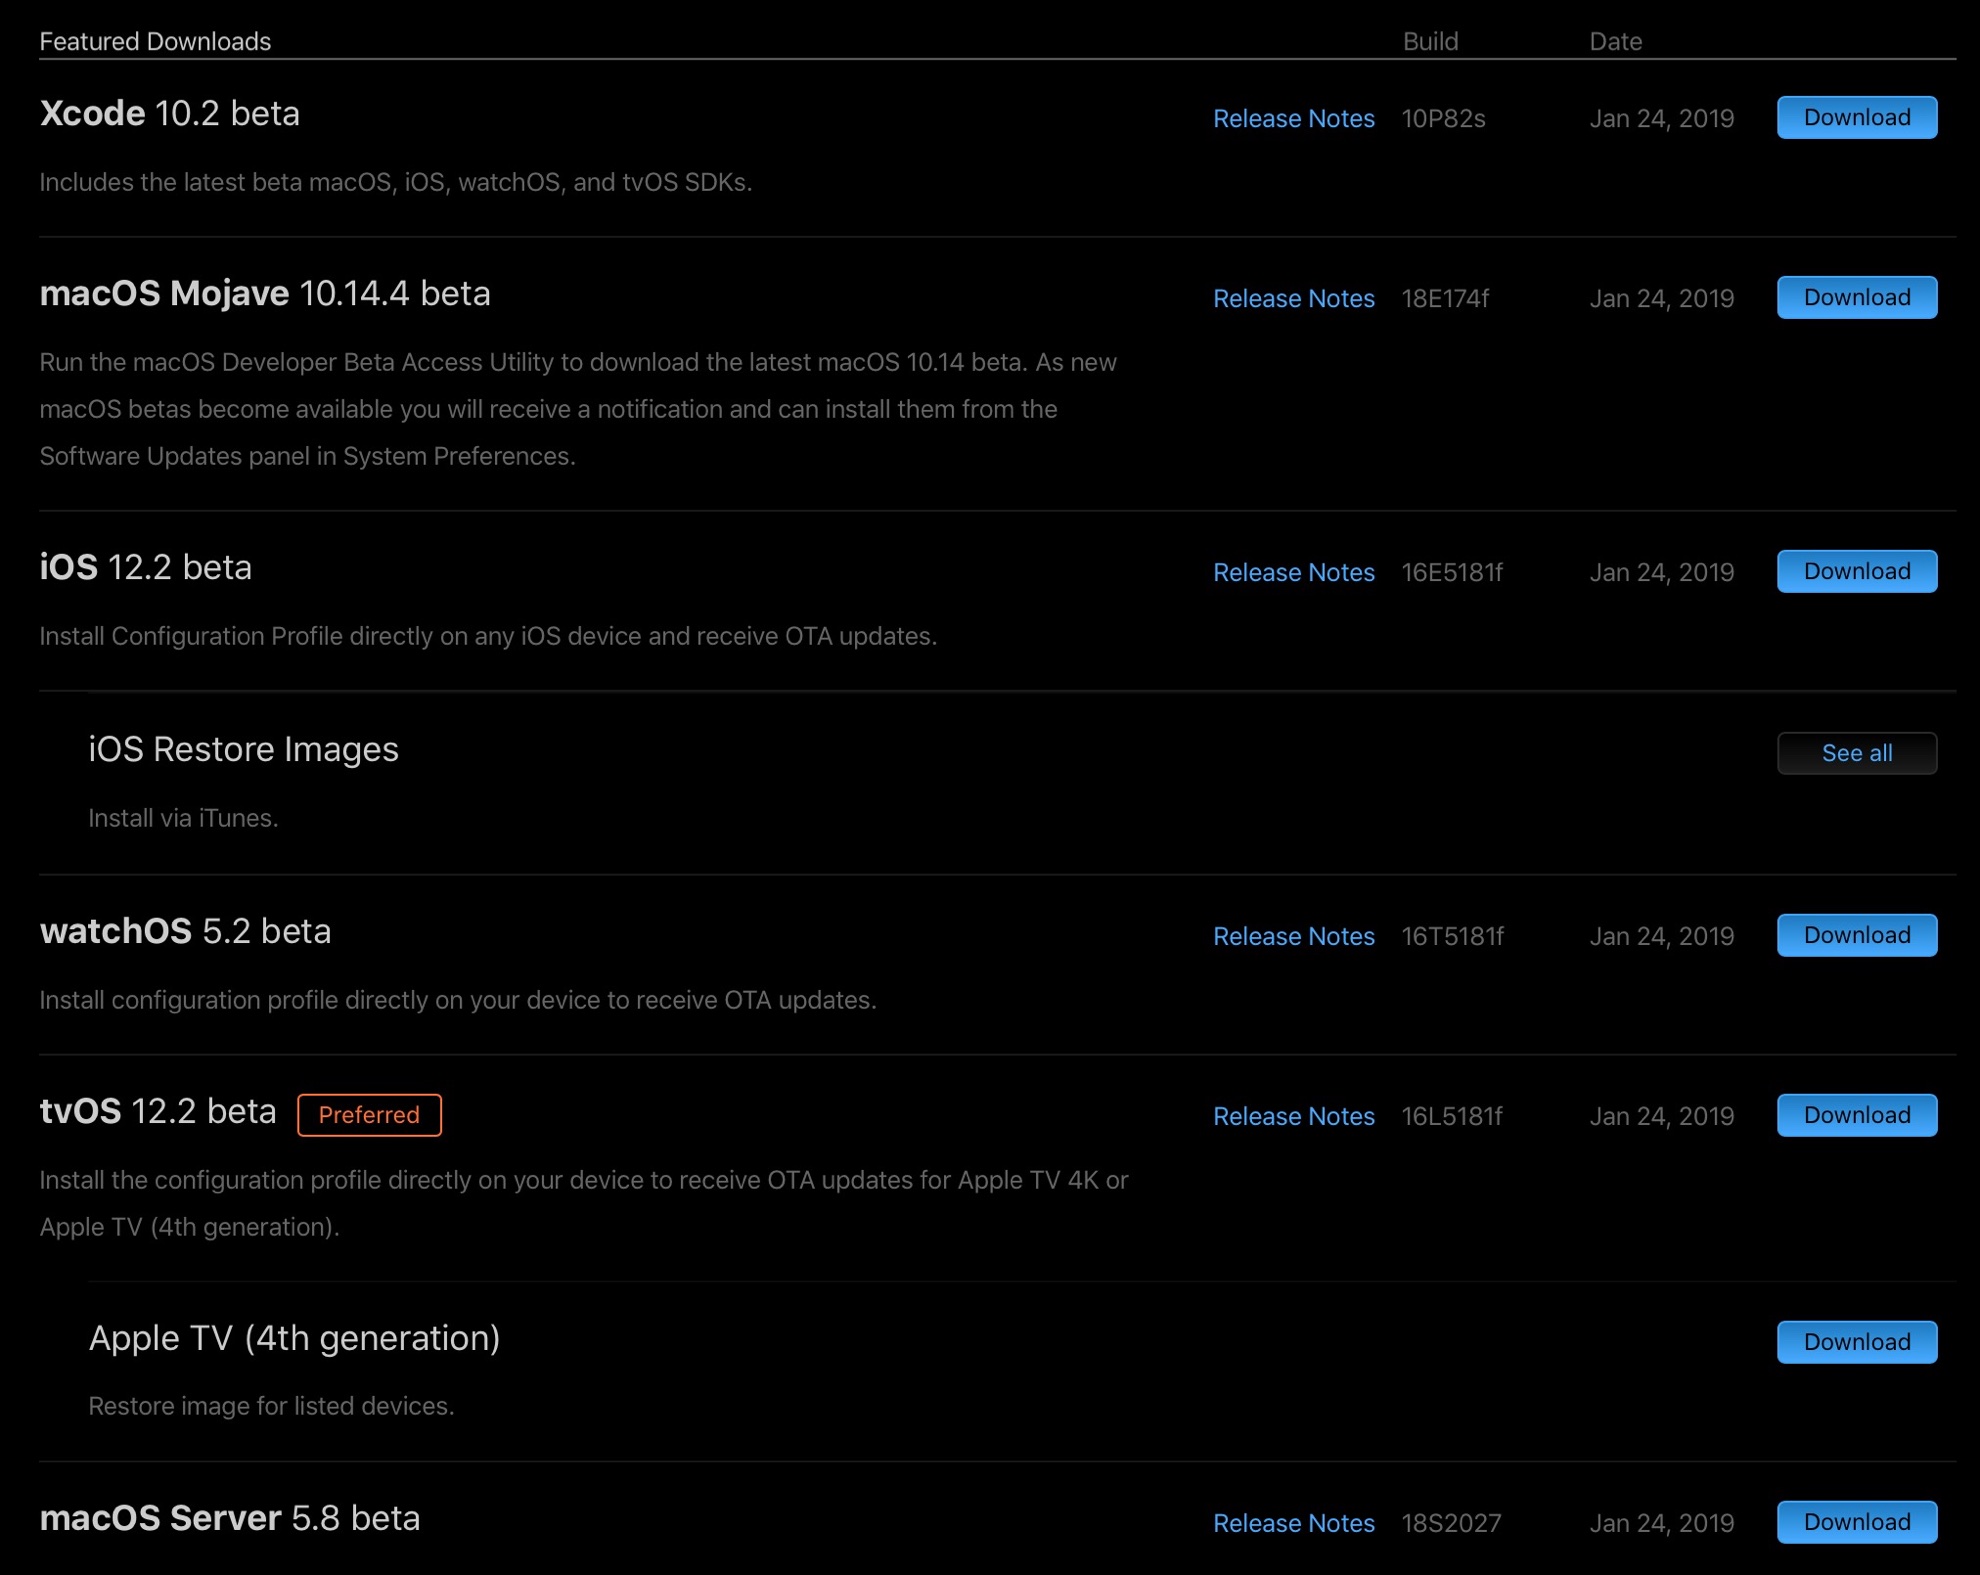Download watchOS 5.2 beta
Screen dimensions: 1980x1575
(1857, 935)
